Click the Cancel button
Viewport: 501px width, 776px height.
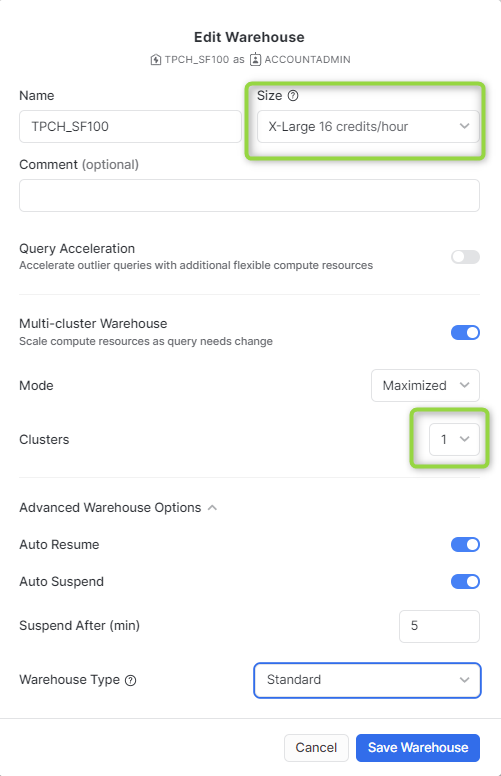[x=316, y=748]
